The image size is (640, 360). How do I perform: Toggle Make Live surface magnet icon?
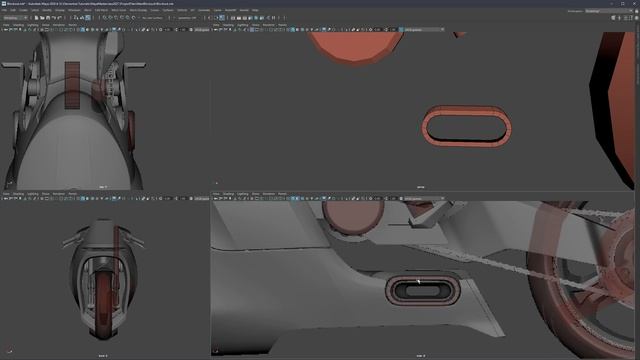pos(133,18)
